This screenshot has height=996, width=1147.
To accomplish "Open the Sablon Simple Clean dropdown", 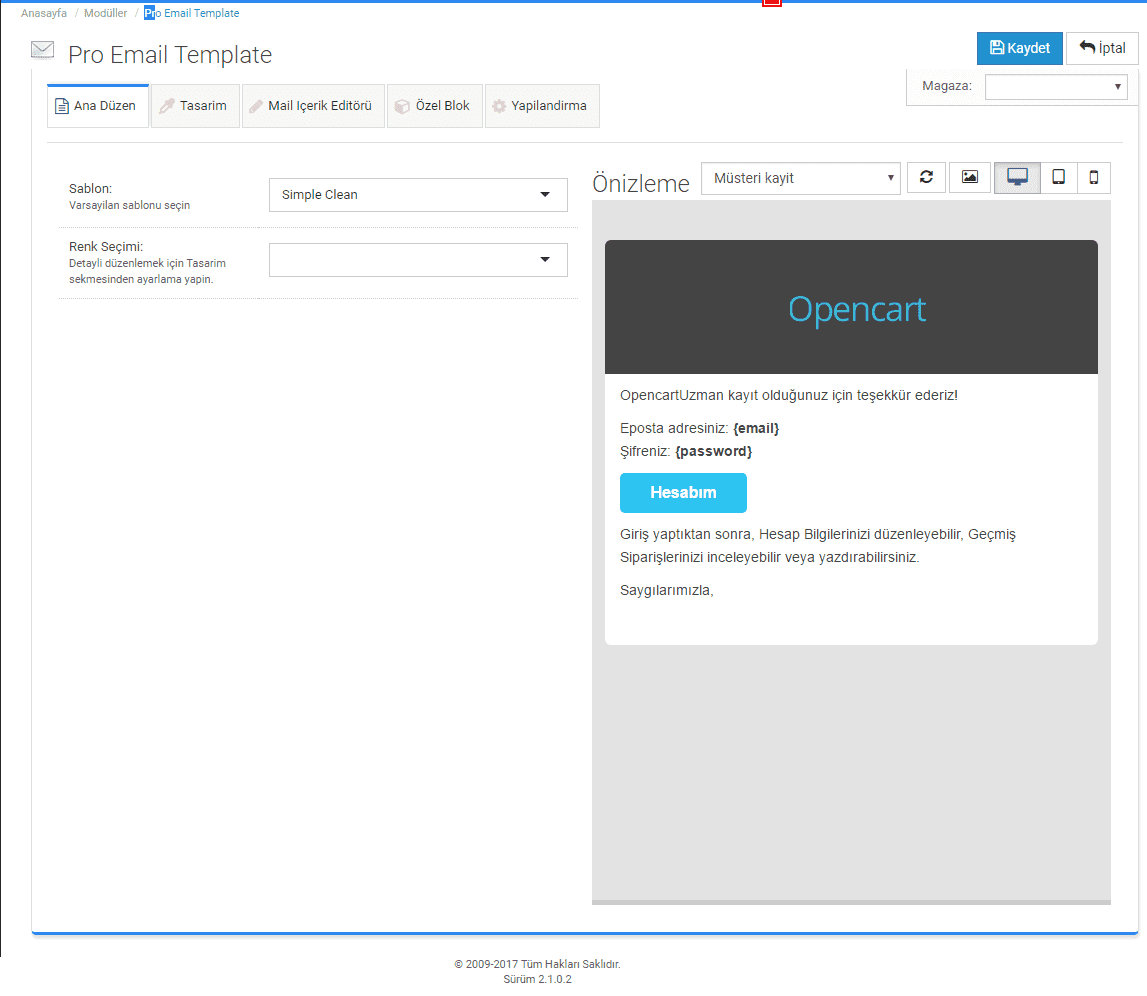I will (x=418, y=195).
